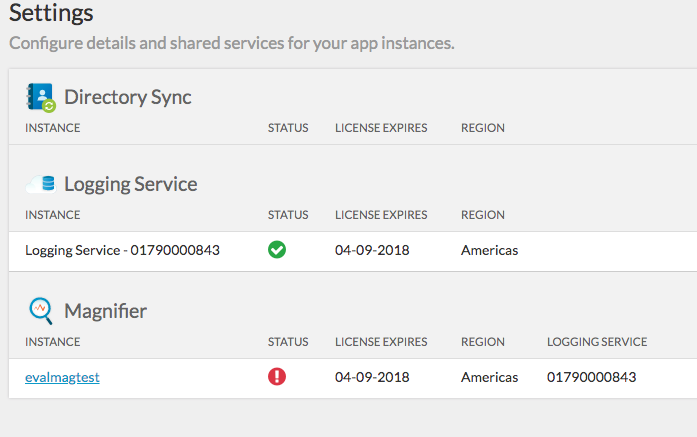
Task: Open the evalmagtest instance link
Action: 62,377
